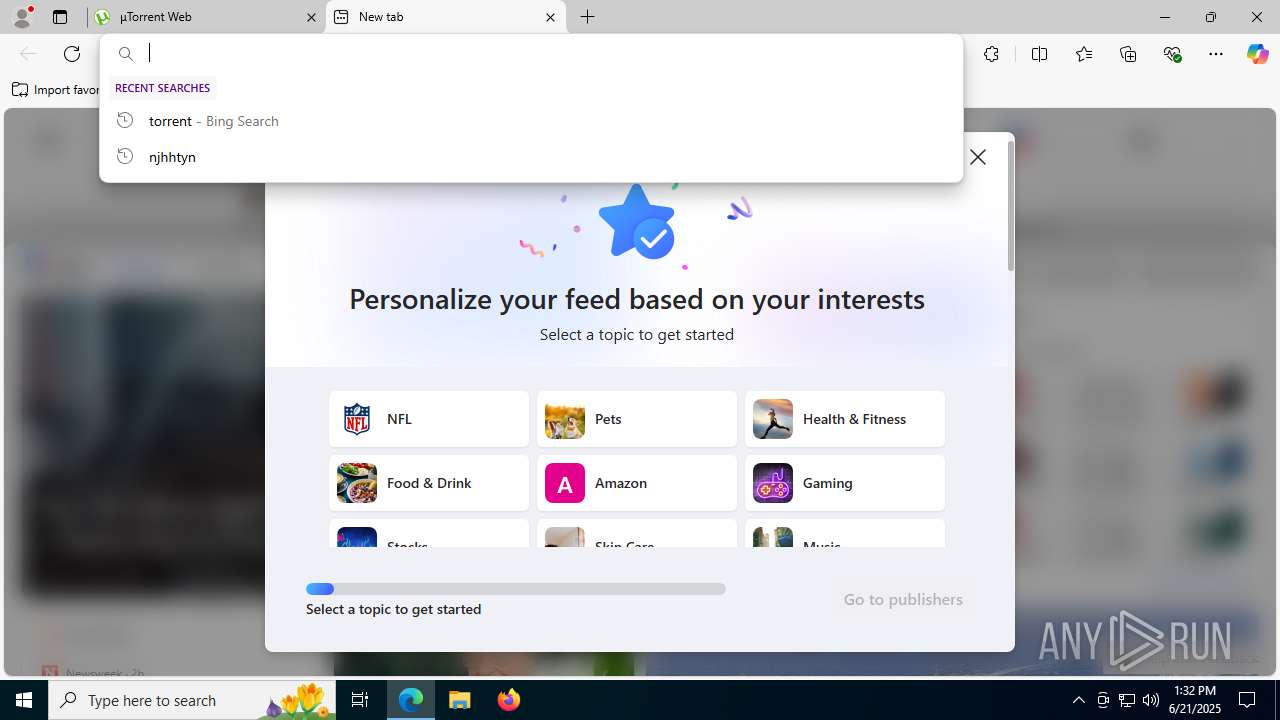Open a new tab with plus button

click(588, 17)
